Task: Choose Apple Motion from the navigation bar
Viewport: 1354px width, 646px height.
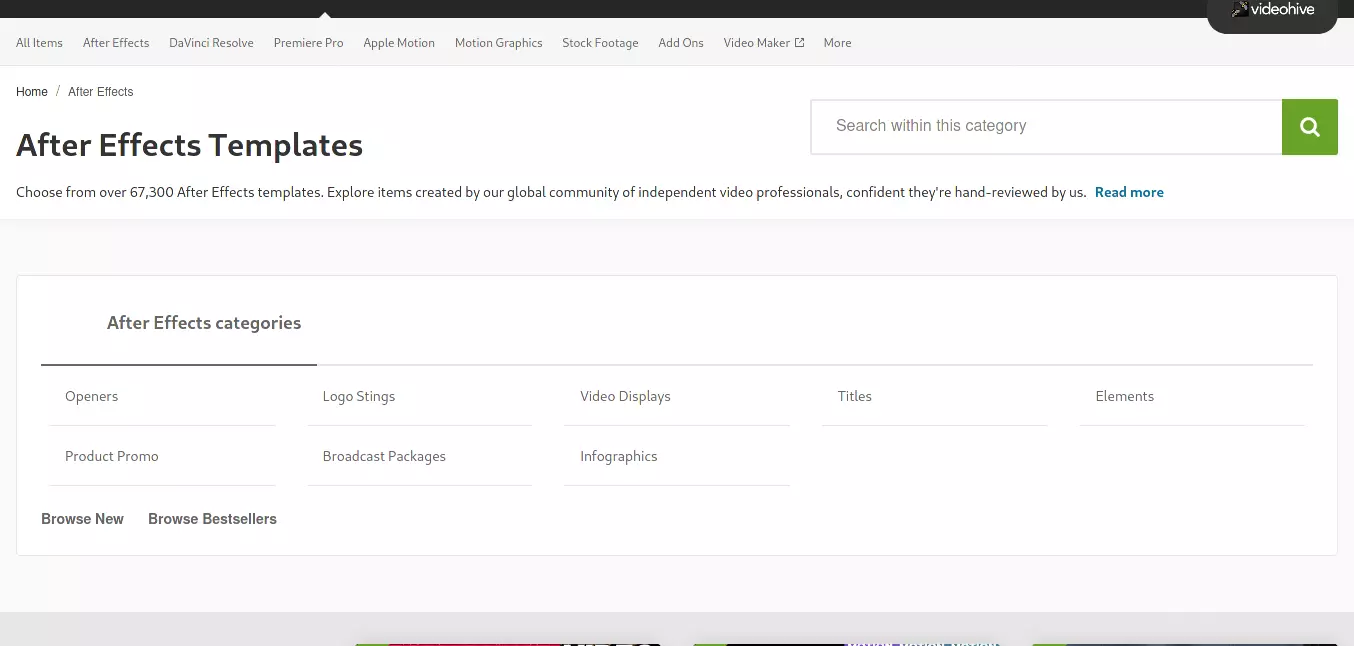Action: (x=399, y=43)
